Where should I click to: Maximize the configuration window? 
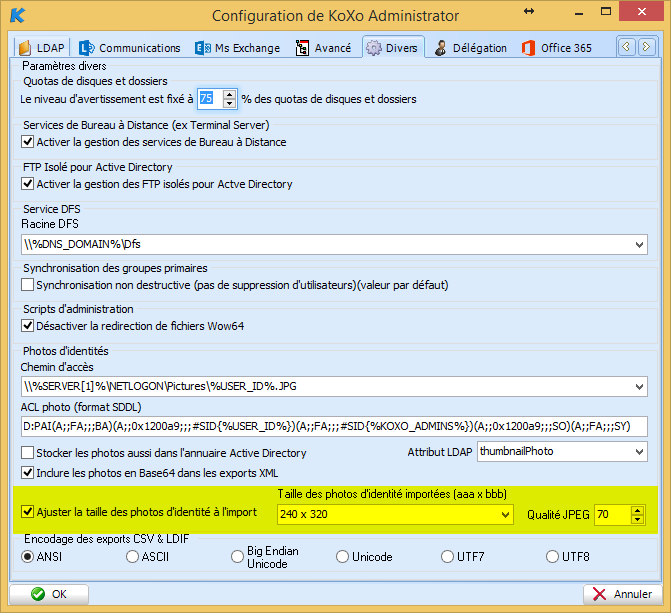click(606, 12)
